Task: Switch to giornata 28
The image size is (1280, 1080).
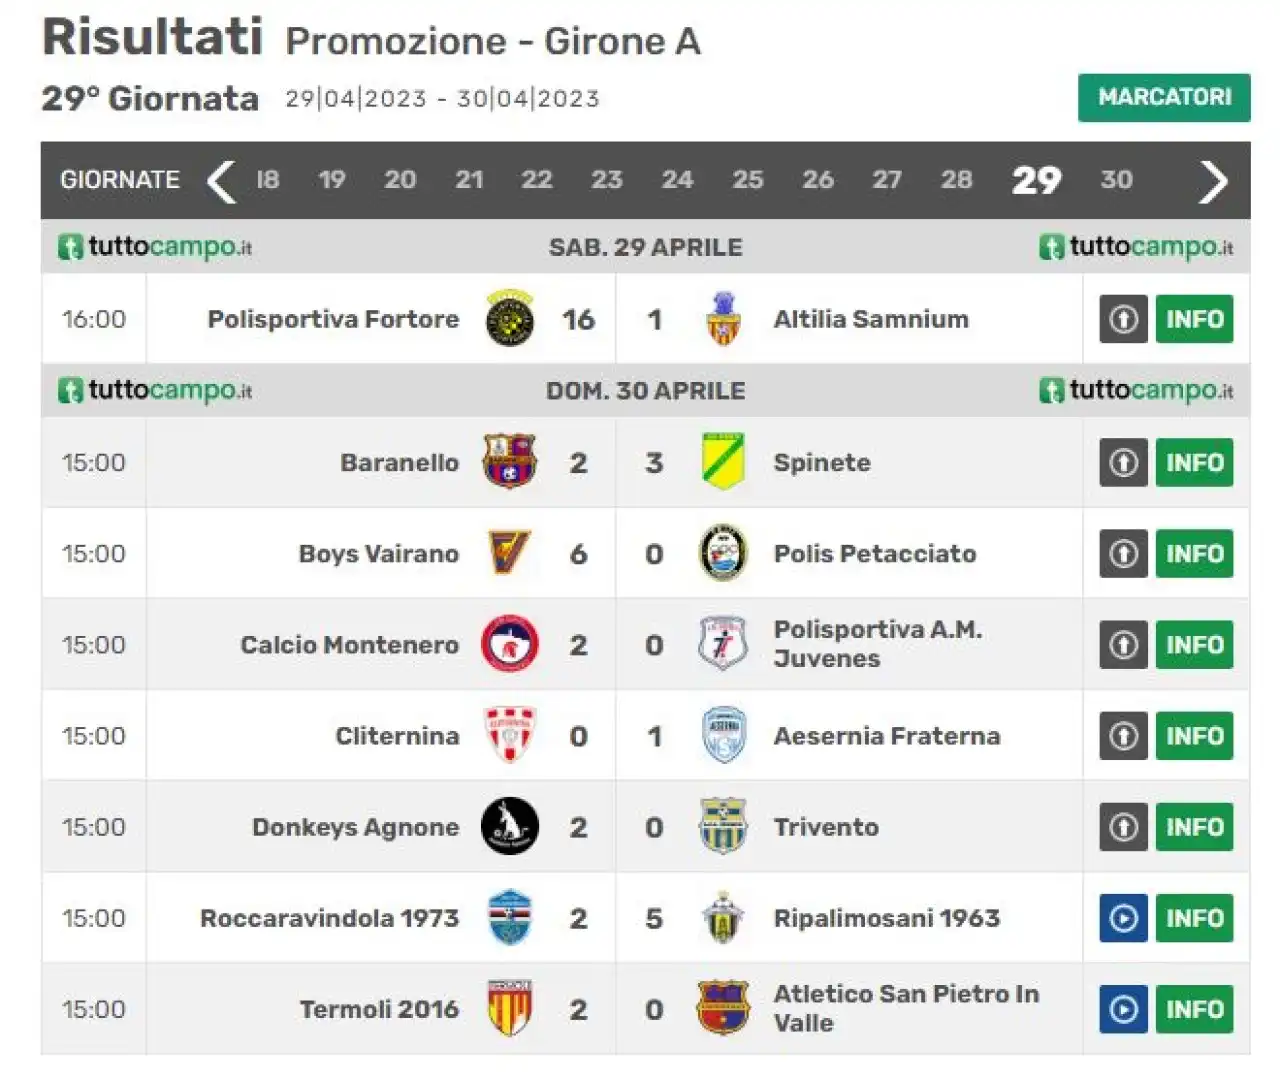Action: click(956, 180)
